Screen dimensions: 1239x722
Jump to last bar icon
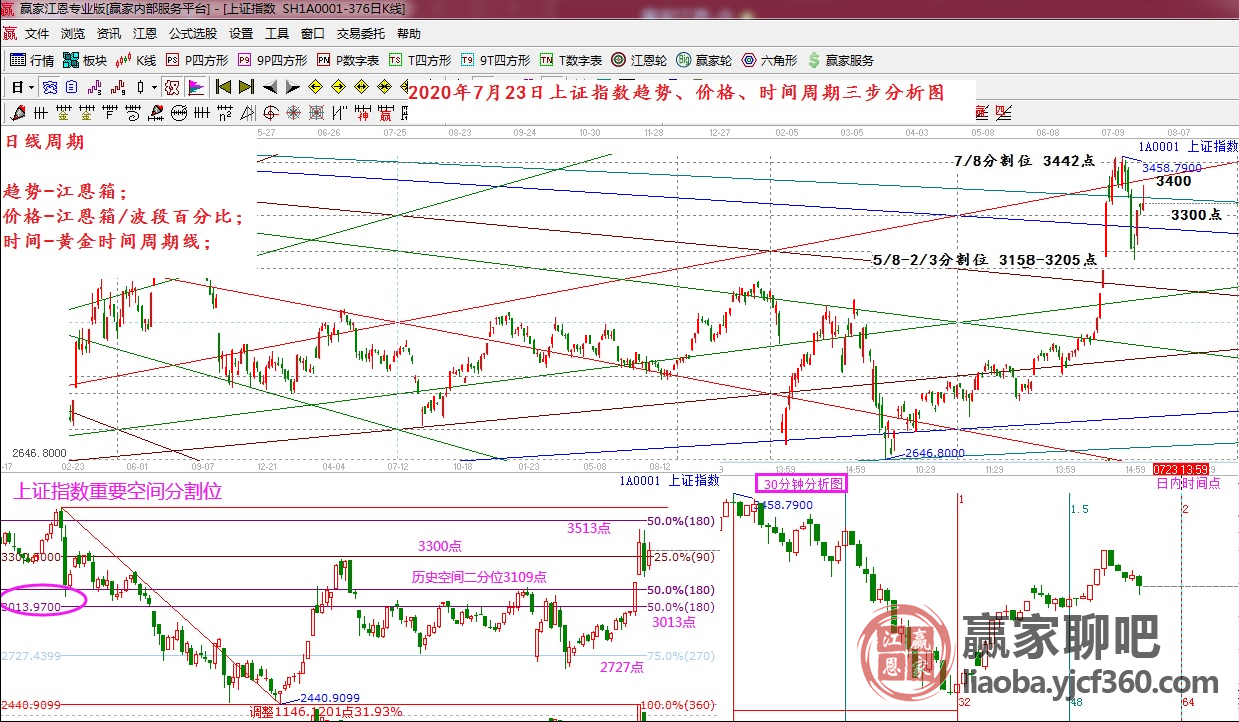click(x=246, y=87)
